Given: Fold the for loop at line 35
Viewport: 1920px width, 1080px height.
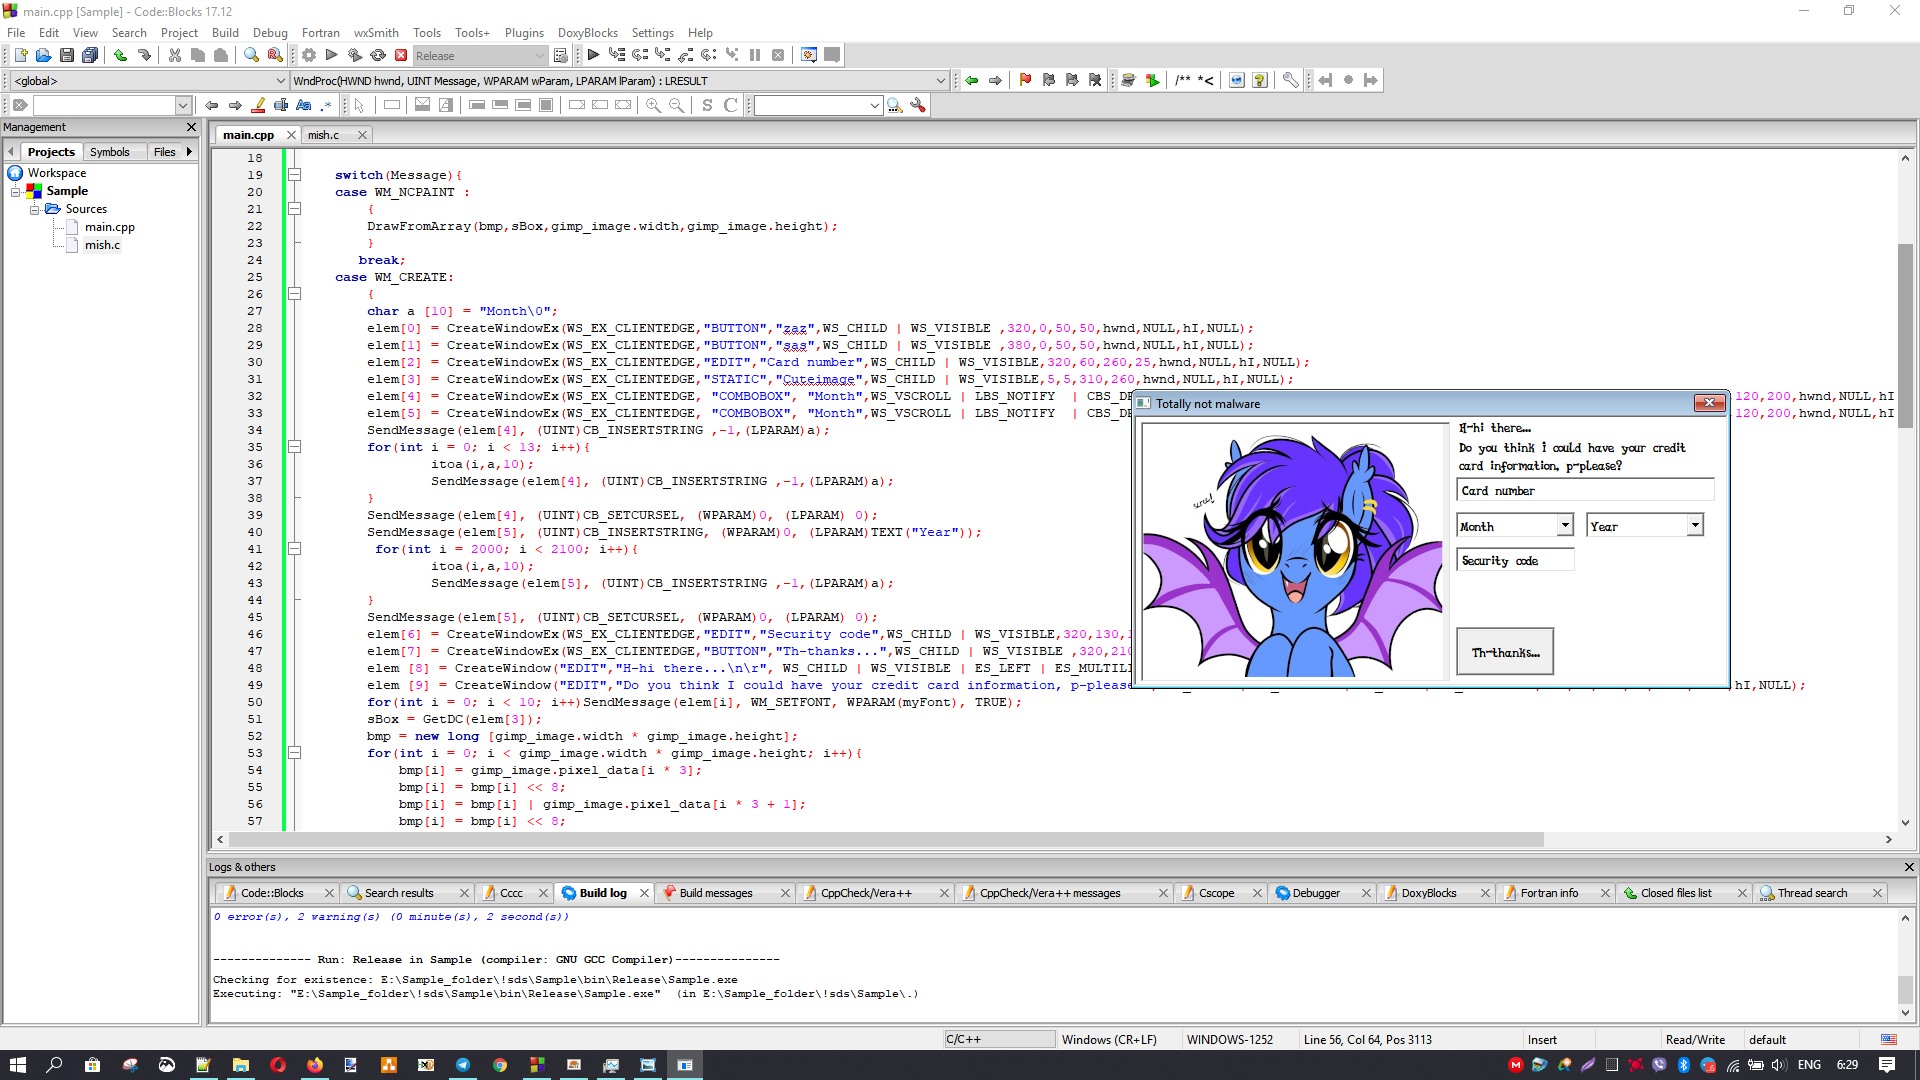Looking at the screenshot, I should pos(295,447).
